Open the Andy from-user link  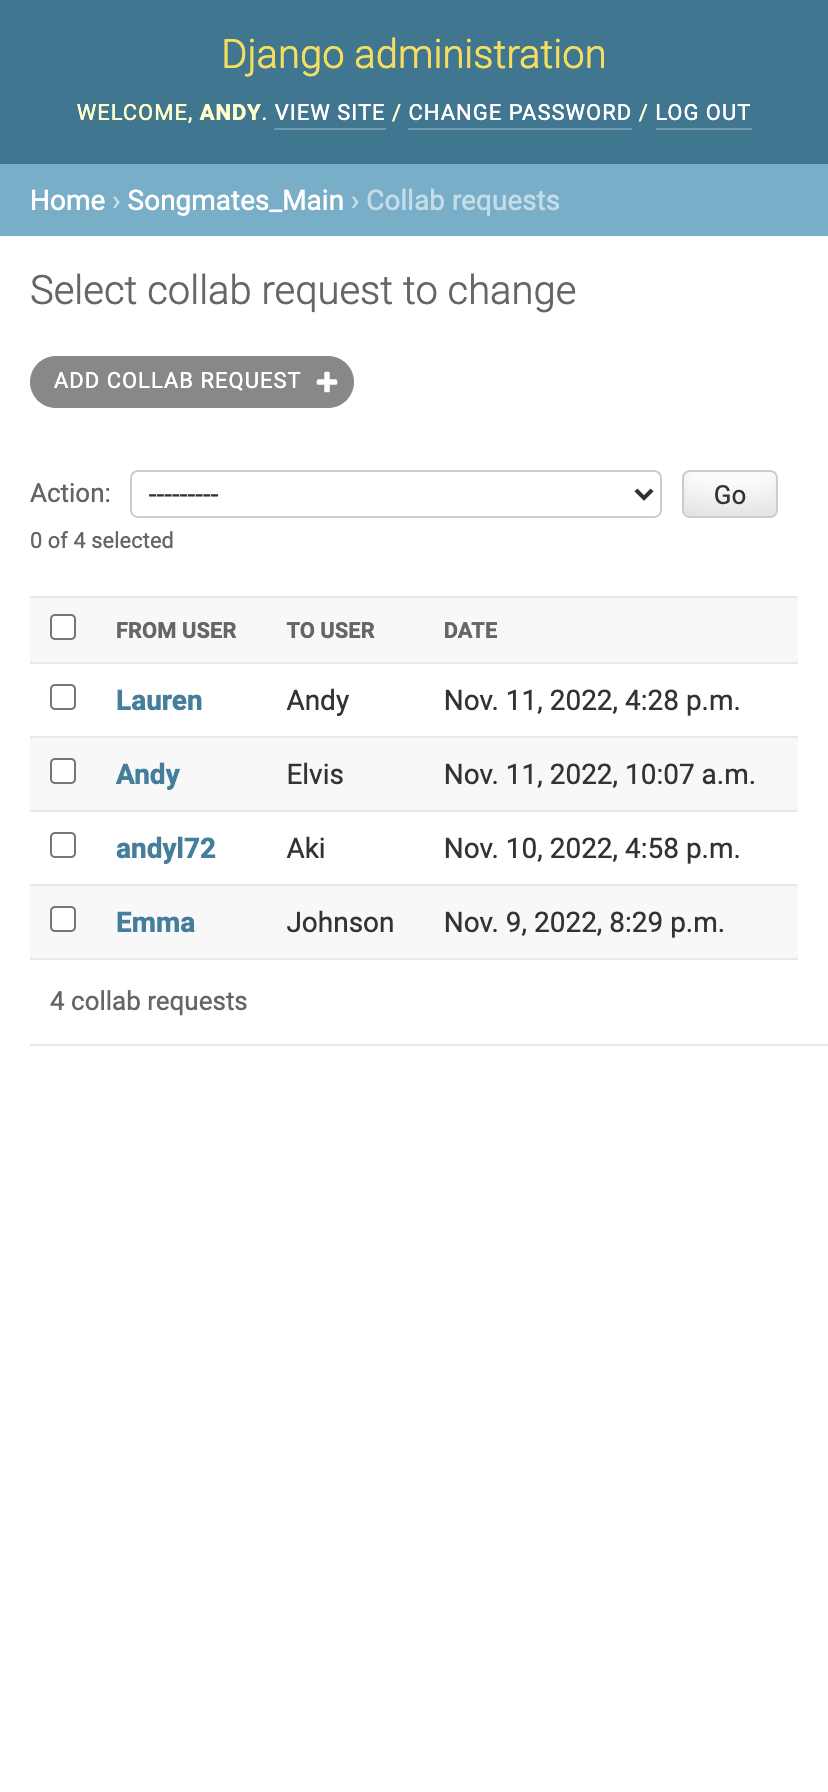click(148, 774)
